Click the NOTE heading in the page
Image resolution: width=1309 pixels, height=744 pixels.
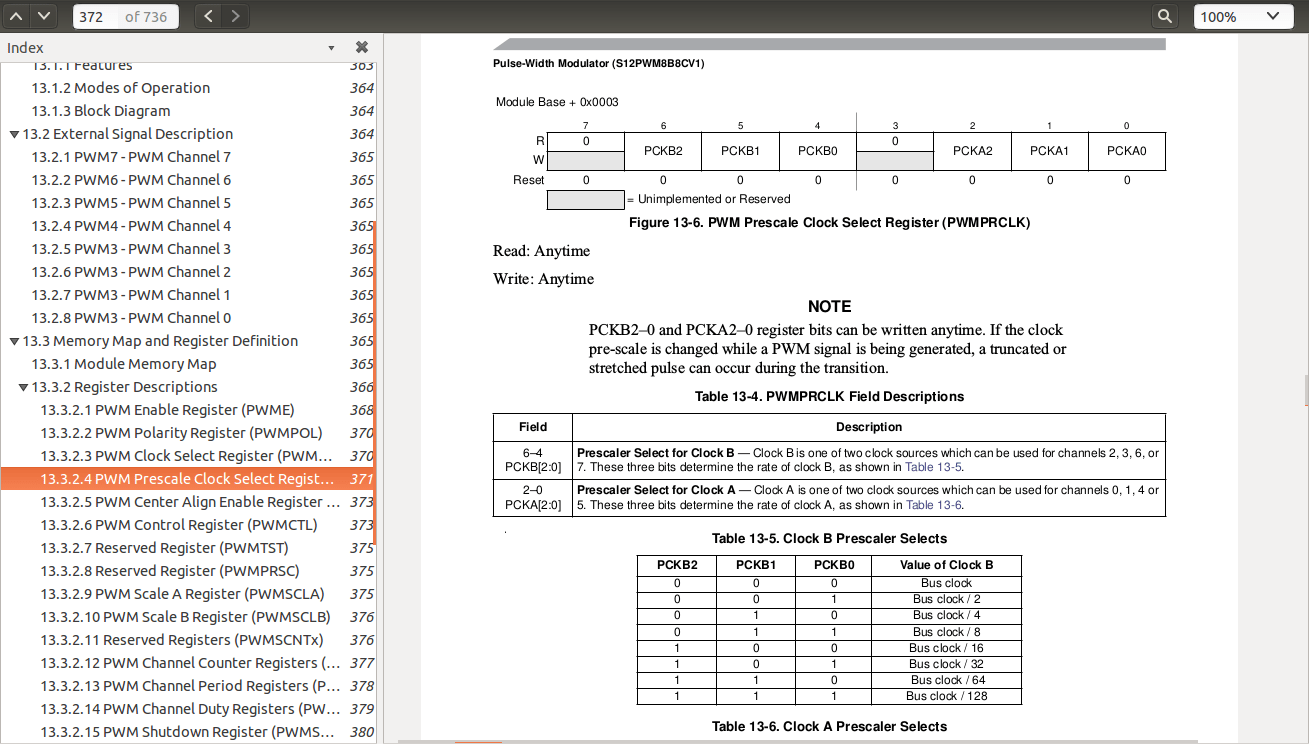pos(829,306)
